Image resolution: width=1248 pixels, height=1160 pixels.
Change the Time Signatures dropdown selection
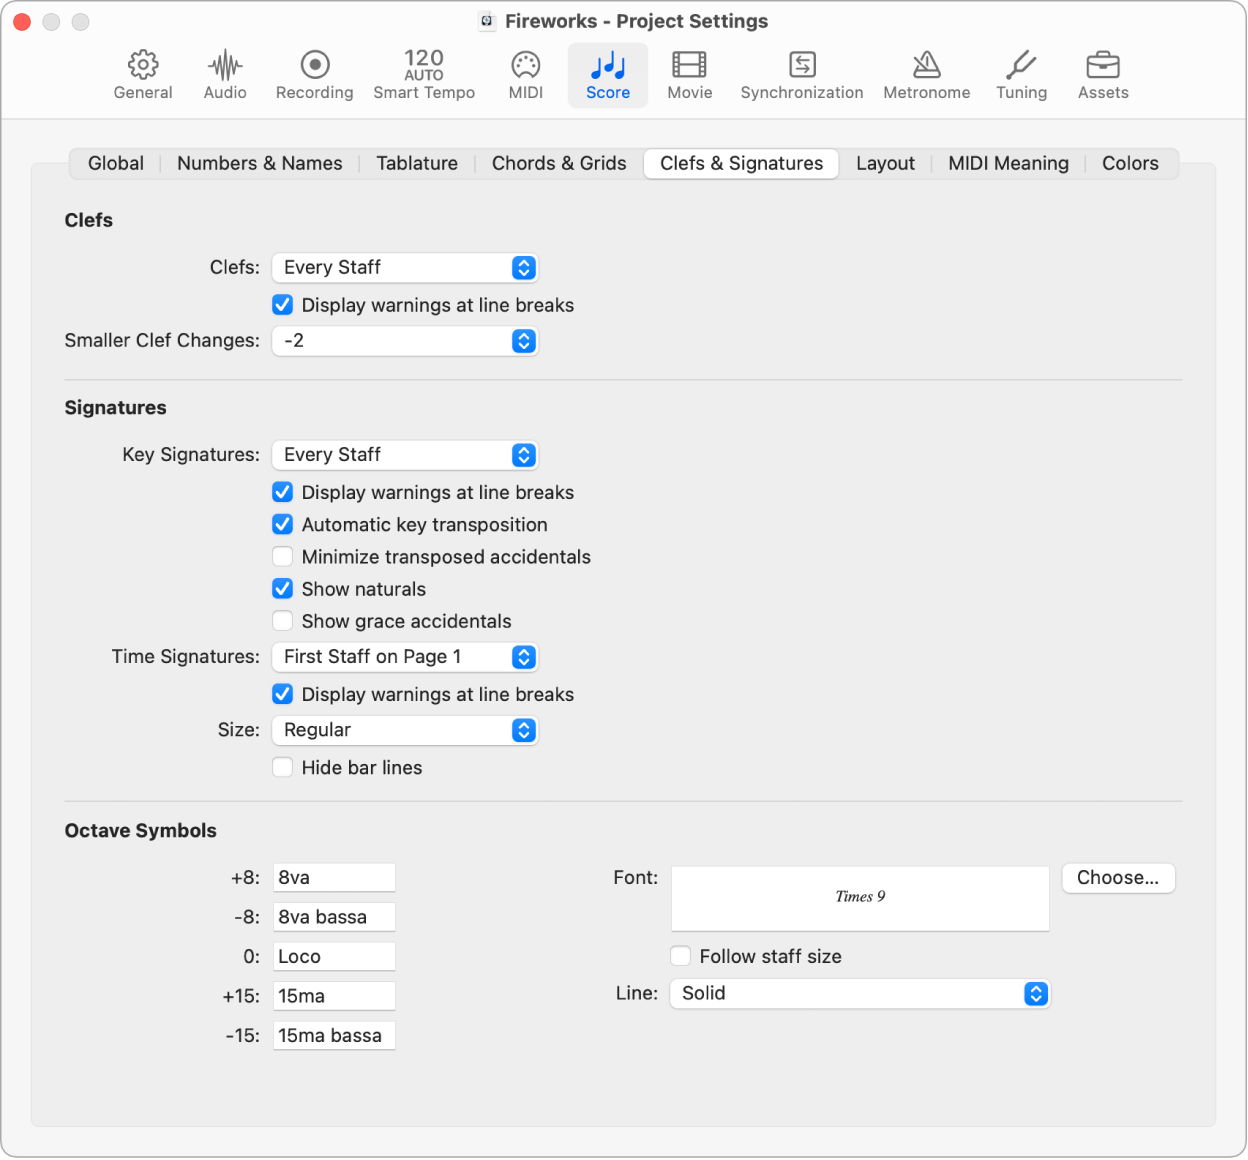click(x=404, y=657)
